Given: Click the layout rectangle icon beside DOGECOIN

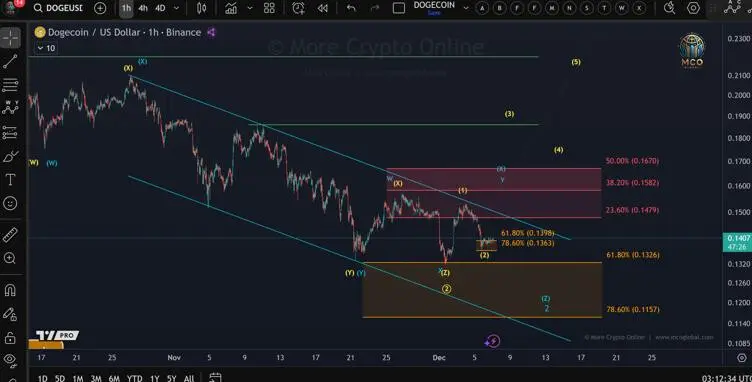Looking at the screenshot, I should click(399, 8).
